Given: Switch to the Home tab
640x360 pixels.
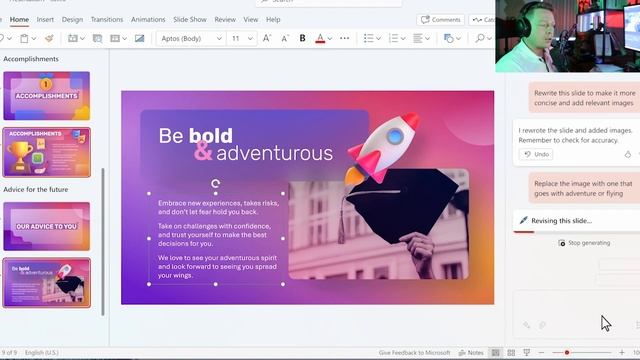Looking at the screenshot, I should [x=19, y=20].
